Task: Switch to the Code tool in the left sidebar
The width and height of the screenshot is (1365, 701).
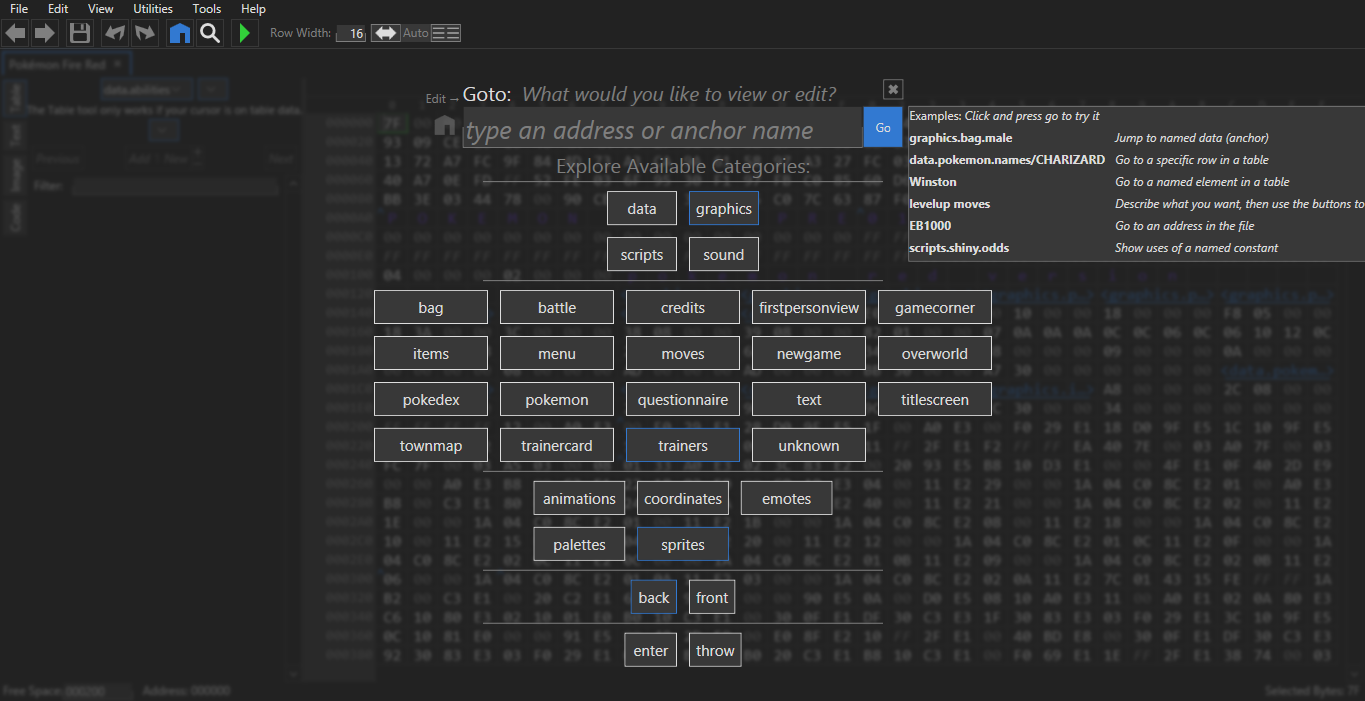Action: (x=15, y=217)
